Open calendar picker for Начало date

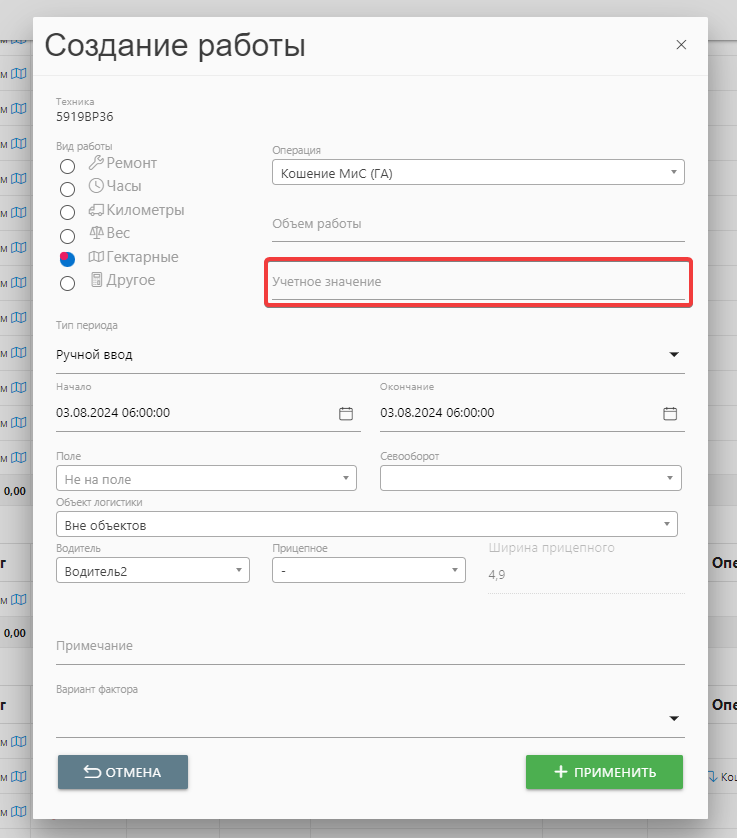coord(346,413)
